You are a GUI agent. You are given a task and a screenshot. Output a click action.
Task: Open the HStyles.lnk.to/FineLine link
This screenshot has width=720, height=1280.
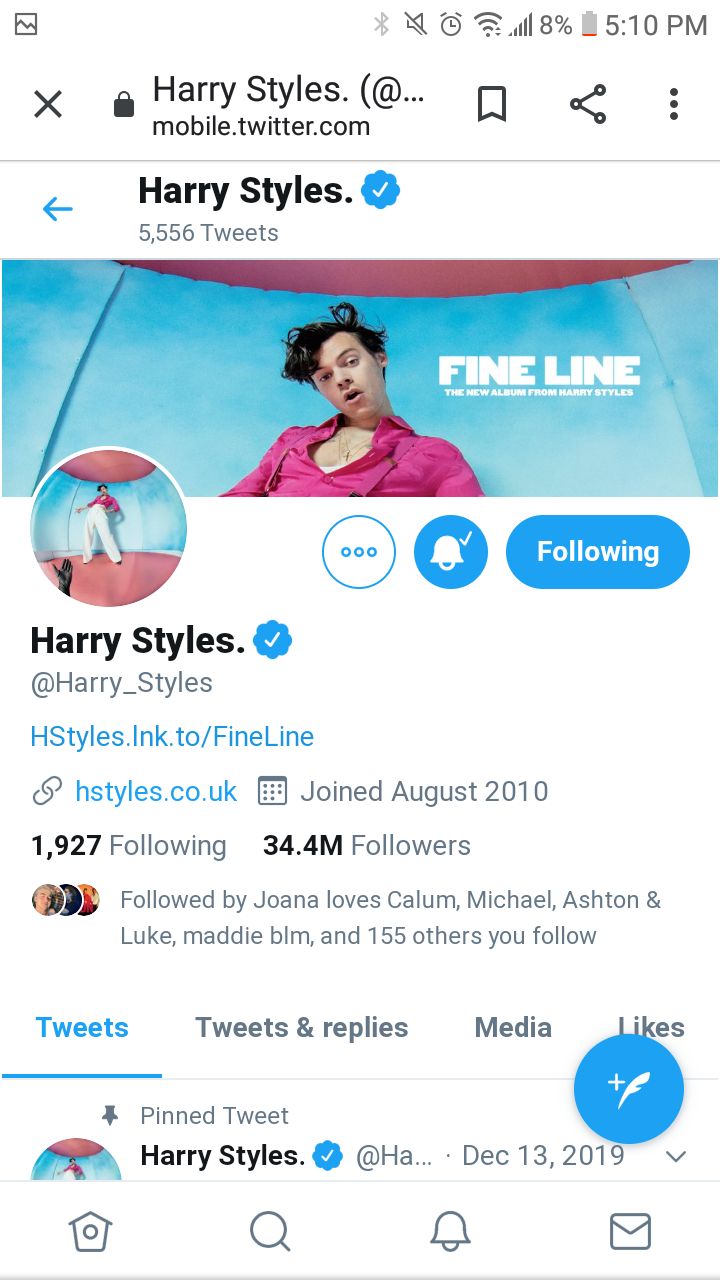click(172, 737)
